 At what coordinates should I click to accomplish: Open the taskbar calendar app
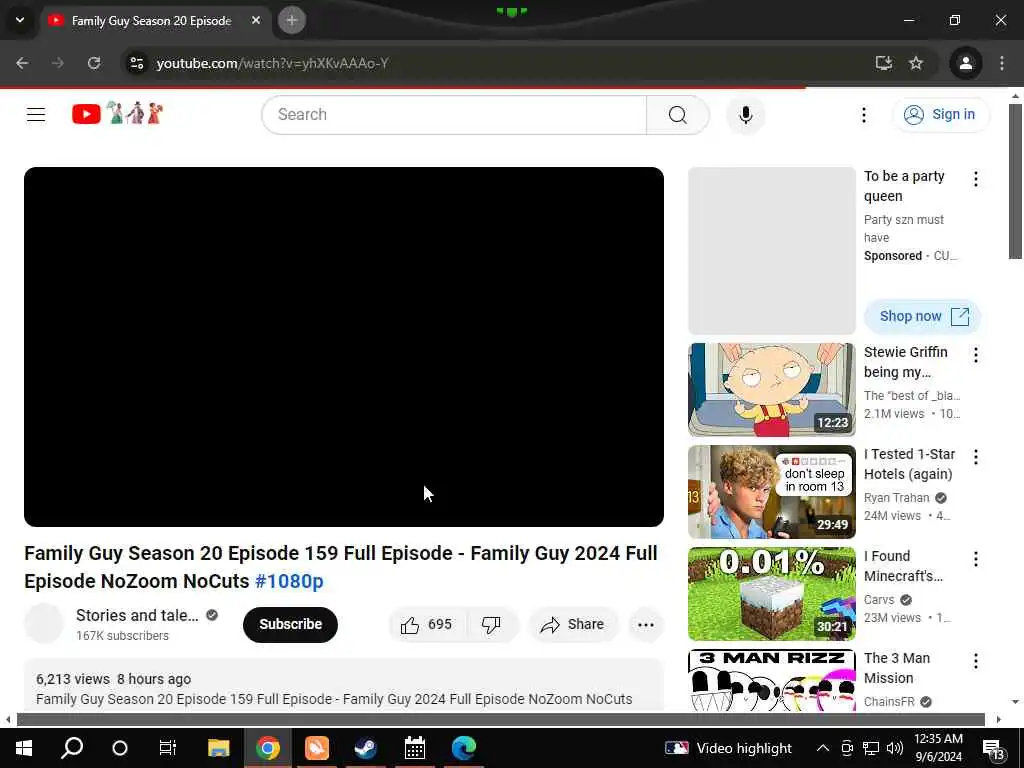pyautogui.click(x=415, y=748)
